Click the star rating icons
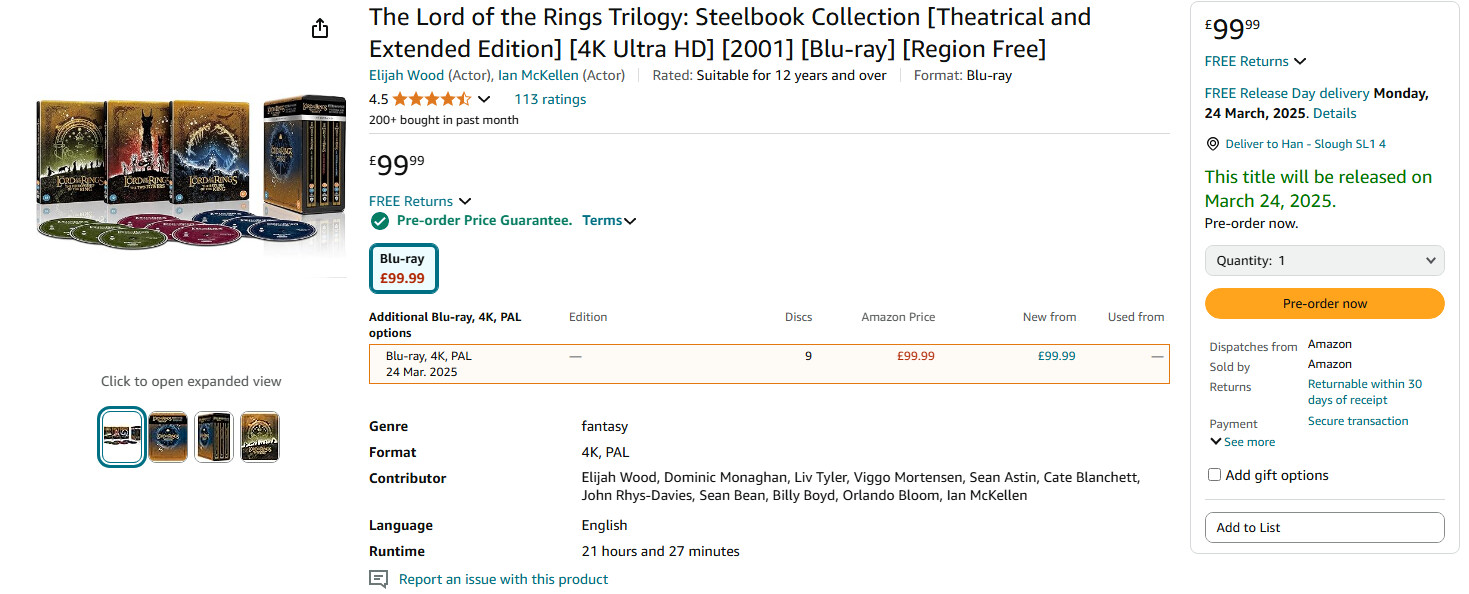This screenshot has width=1469, height=594. [x=431, y=99]
